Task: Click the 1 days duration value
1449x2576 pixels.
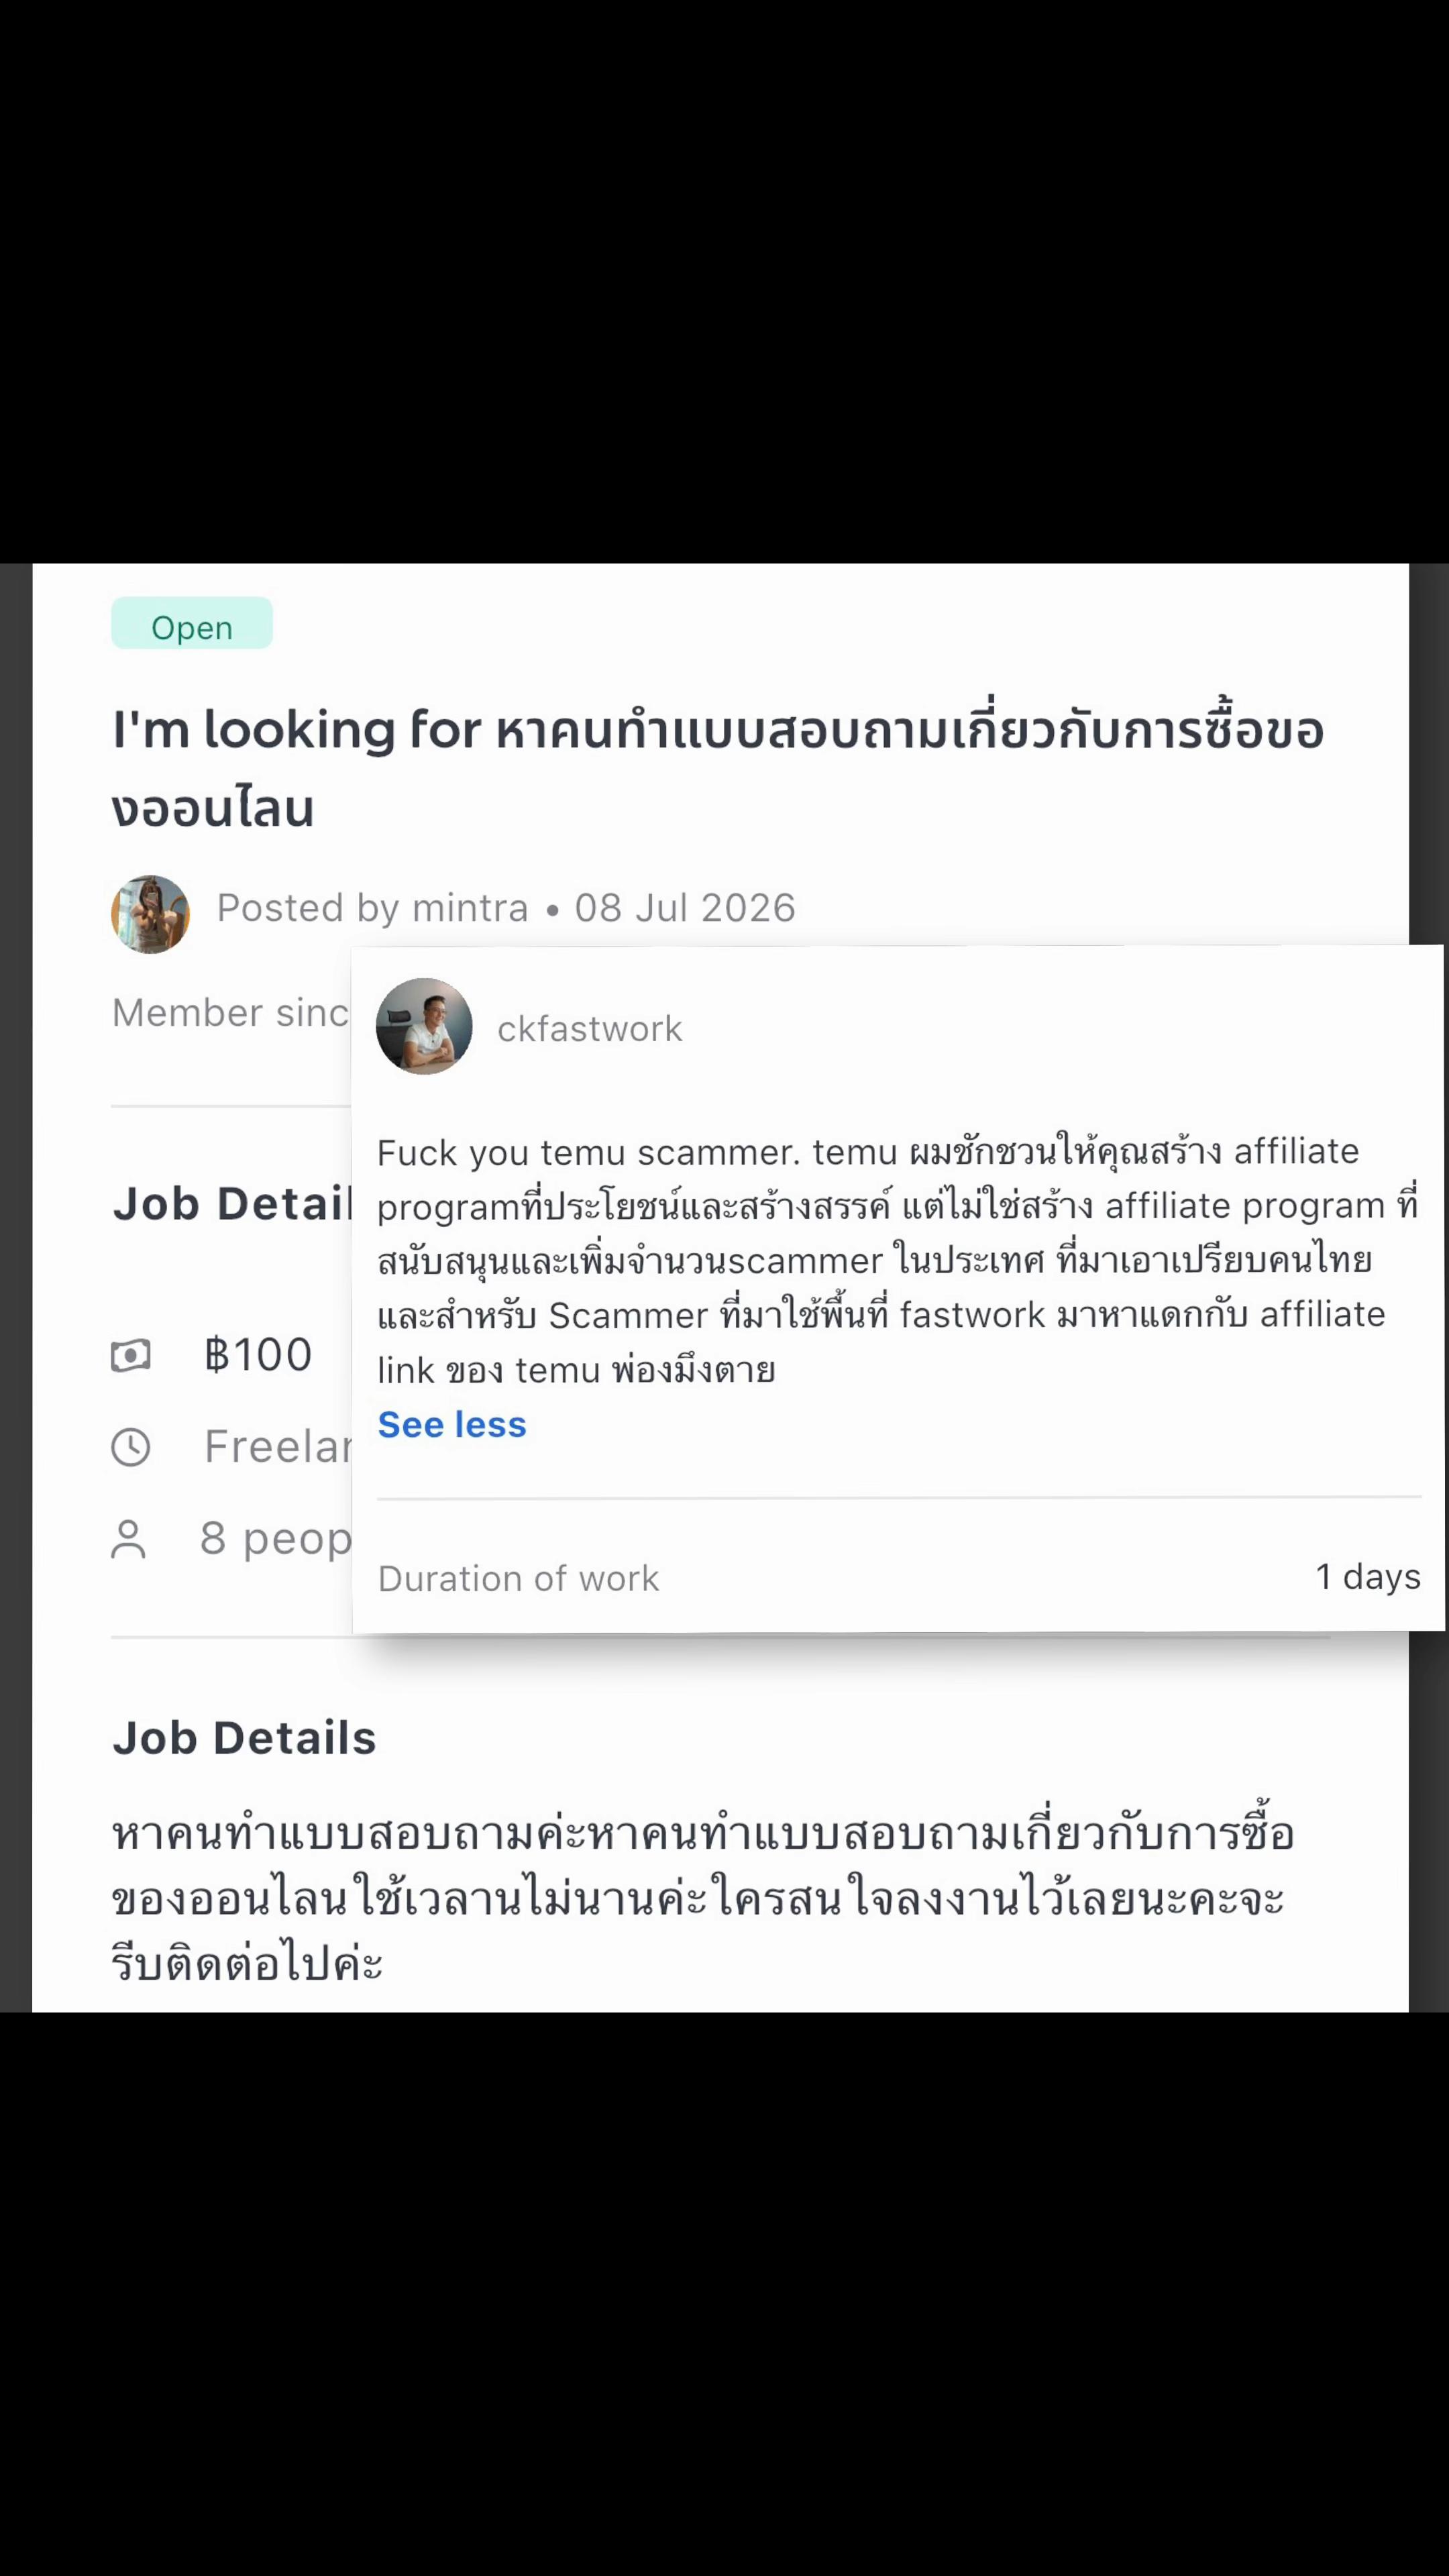Action: [1367, 1576]
